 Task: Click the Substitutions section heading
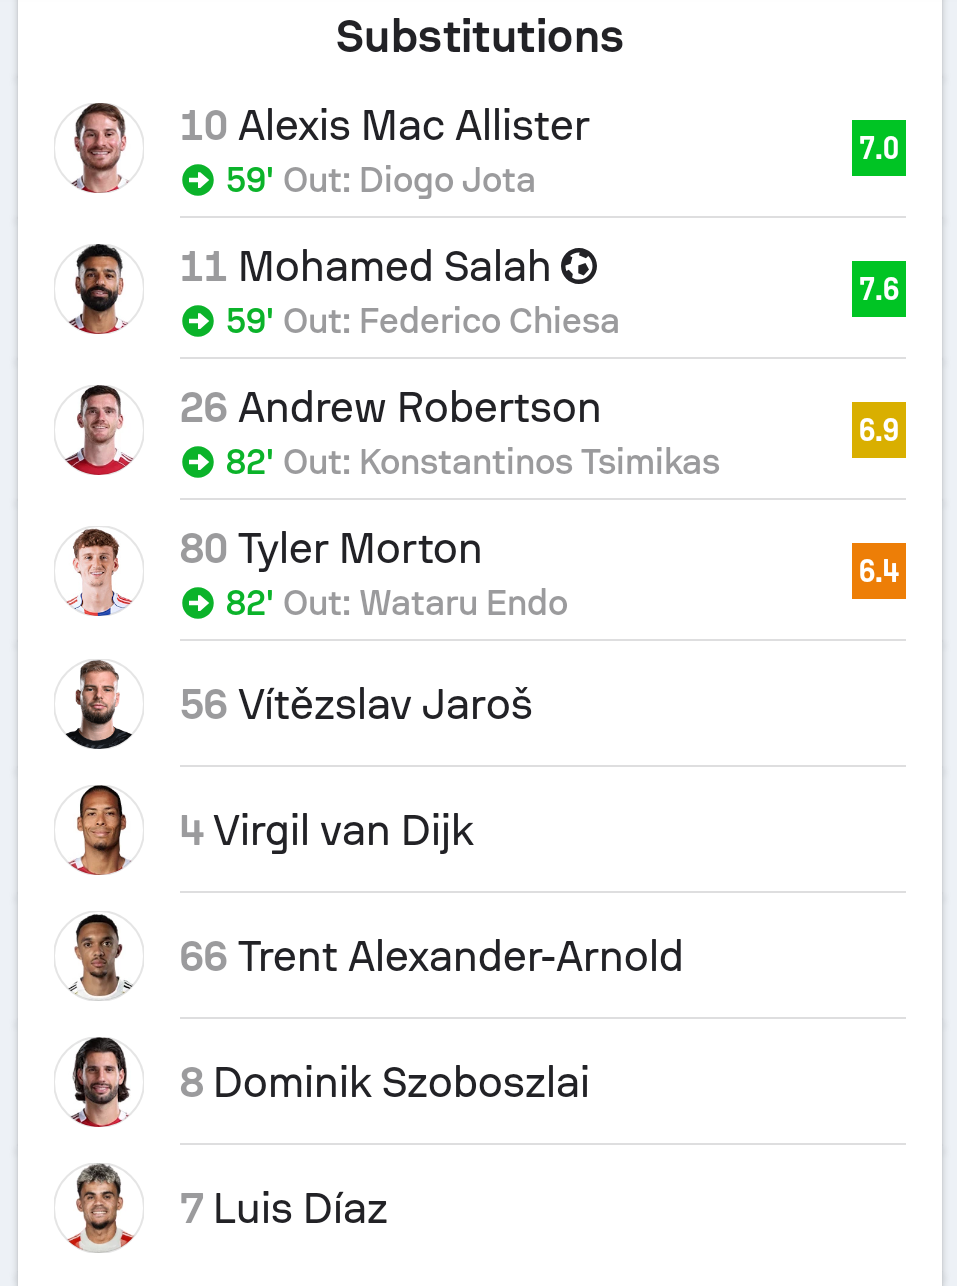click(479, 37)
